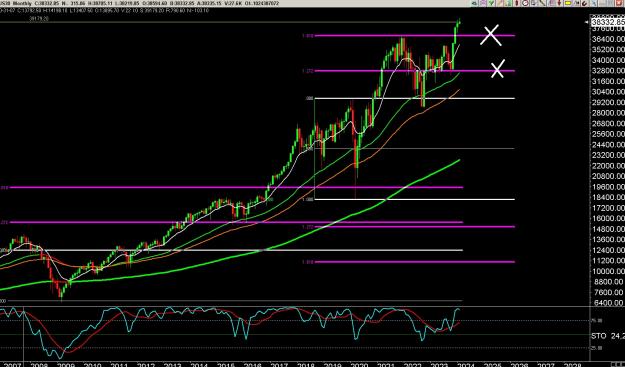Click the 18400.00 price axis label
This screenshot has height=367, width=625.
pos(609,197)
